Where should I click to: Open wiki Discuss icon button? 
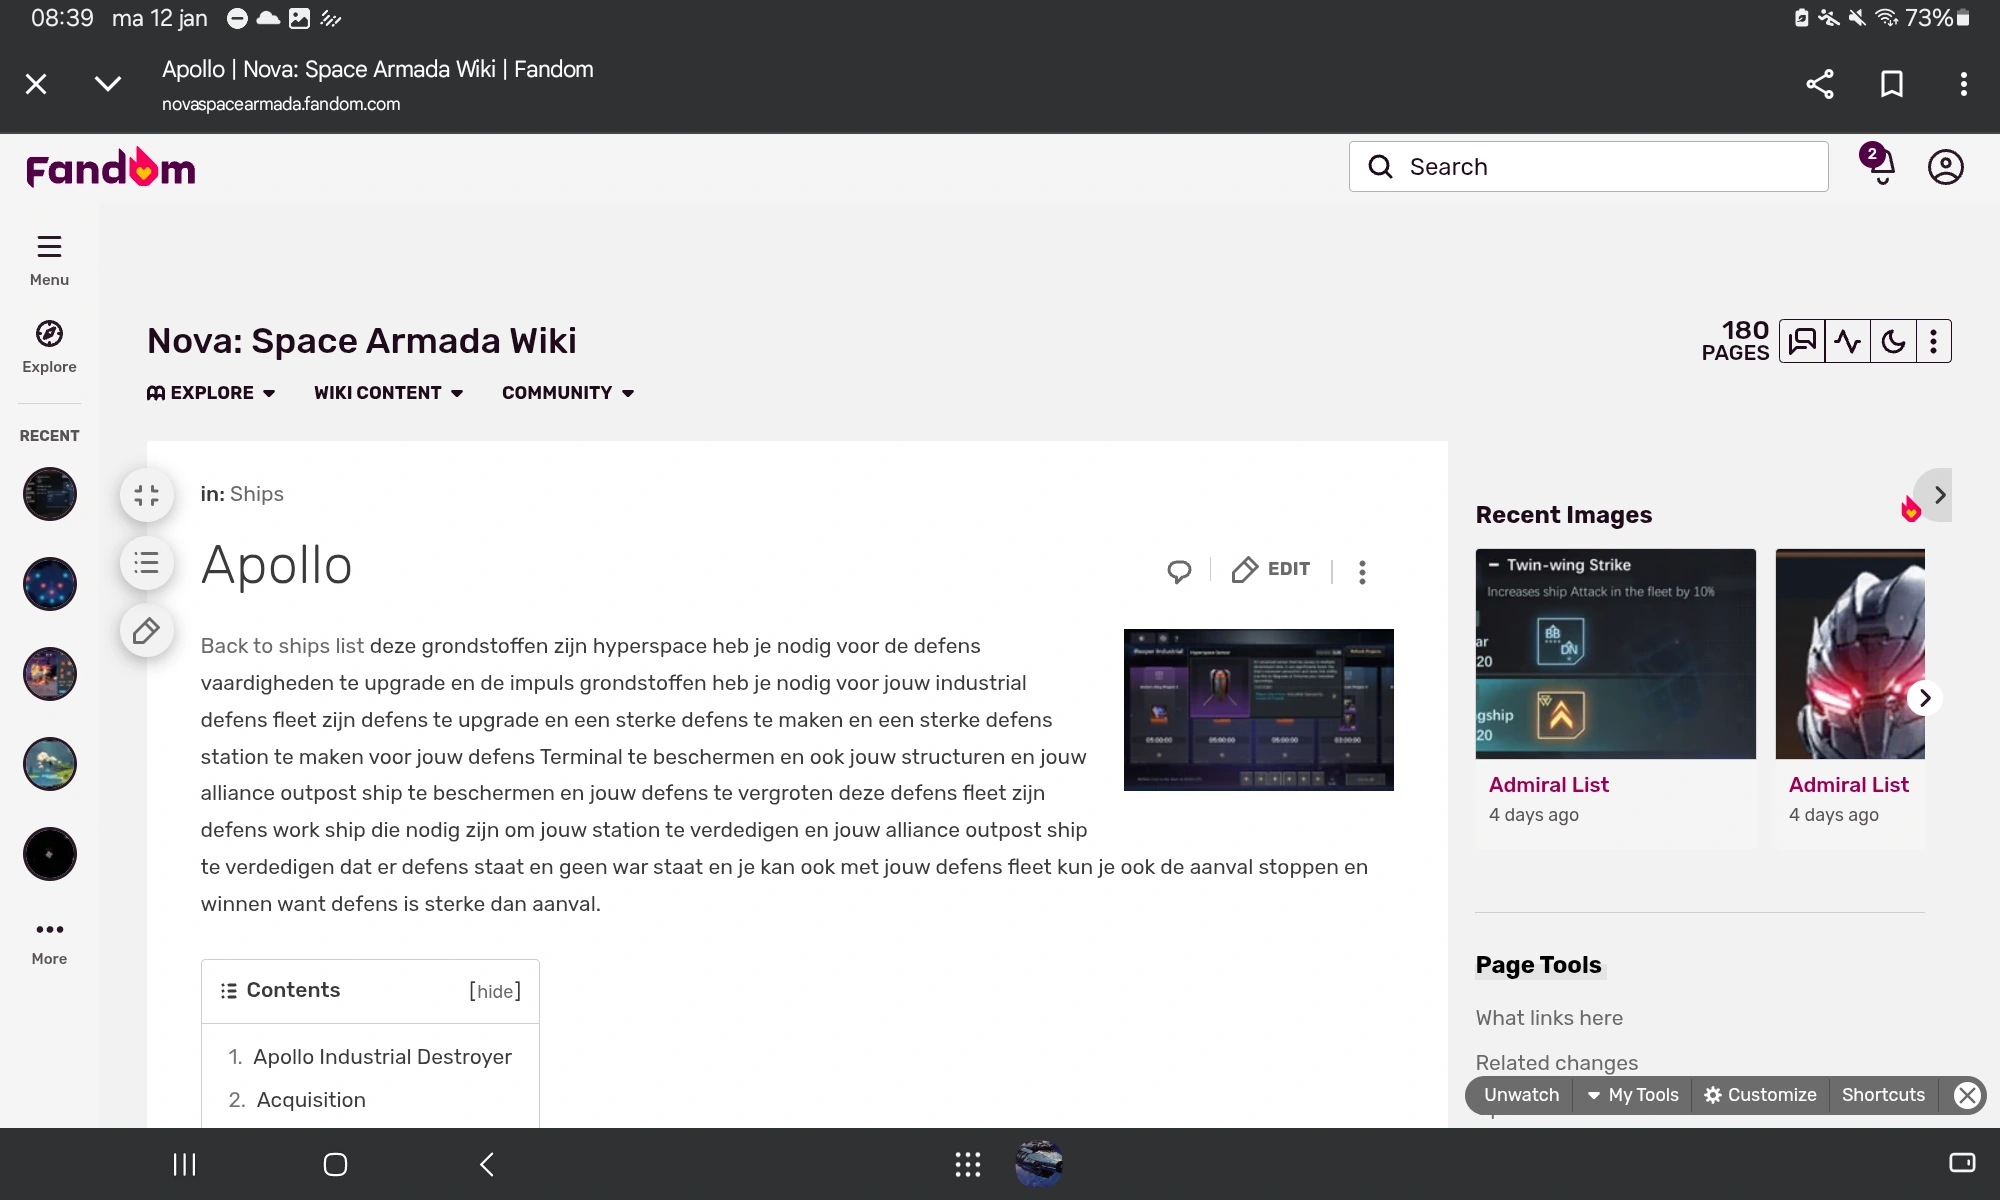tap(1802, 342)
